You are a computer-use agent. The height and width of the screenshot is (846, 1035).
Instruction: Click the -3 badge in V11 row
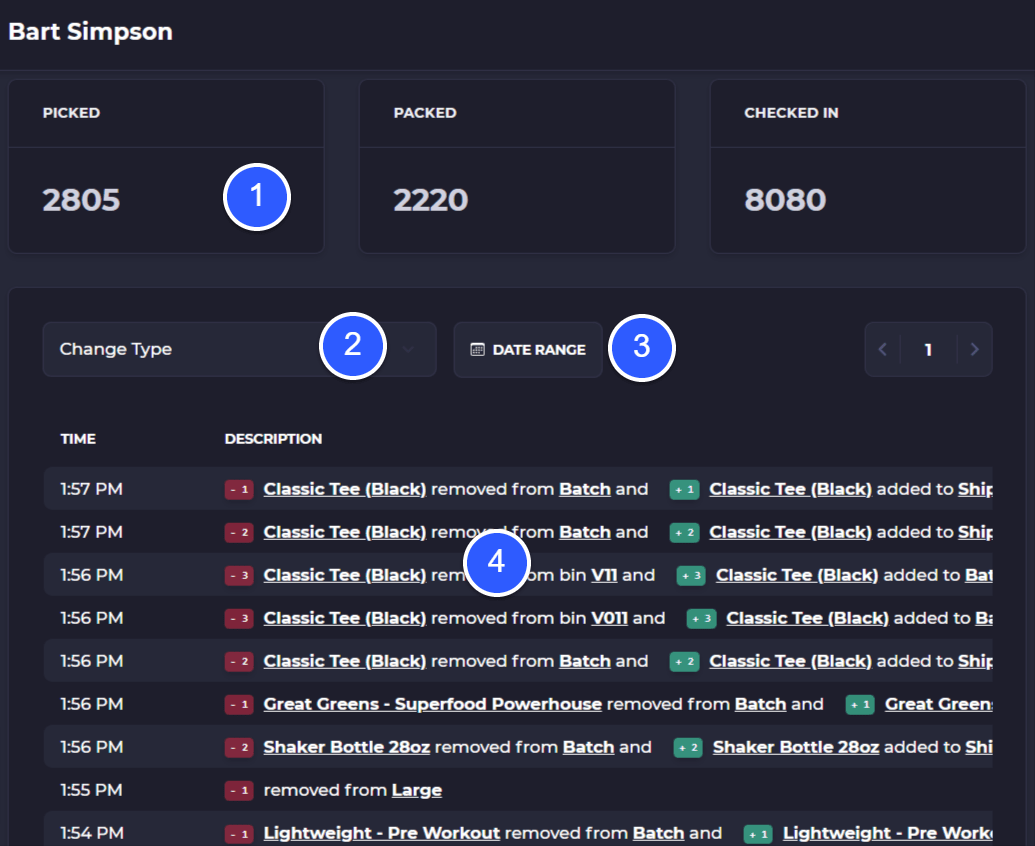click(x=239, y=576)
